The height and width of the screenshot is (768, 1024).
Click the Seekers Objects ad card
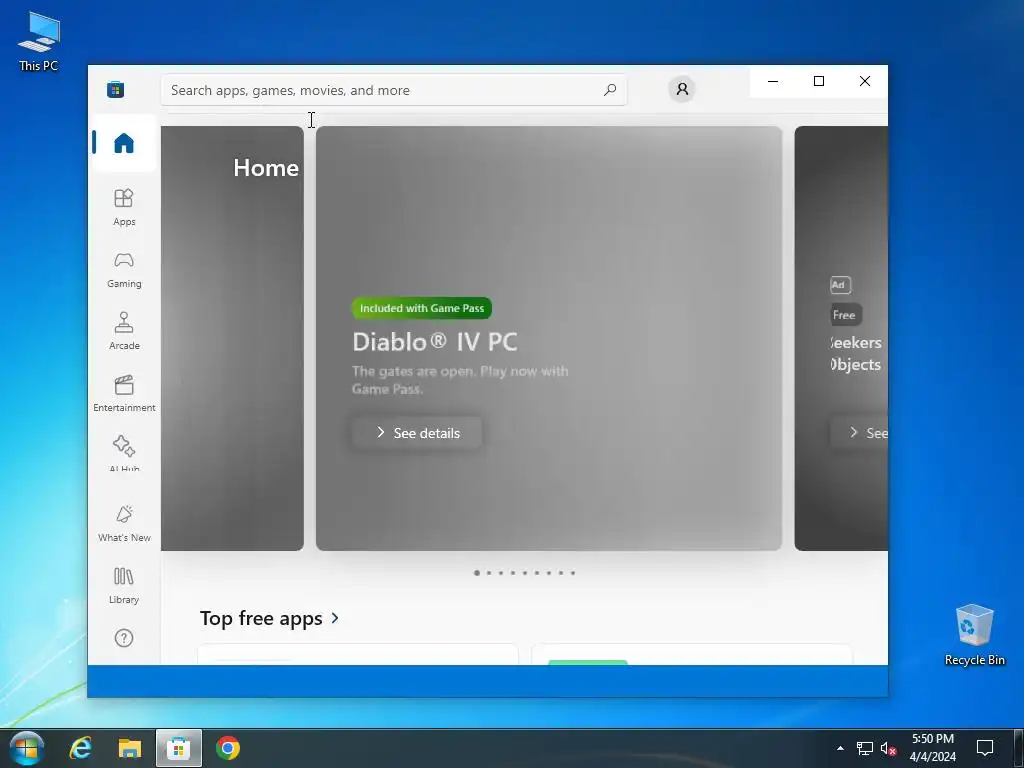point(841,338)
